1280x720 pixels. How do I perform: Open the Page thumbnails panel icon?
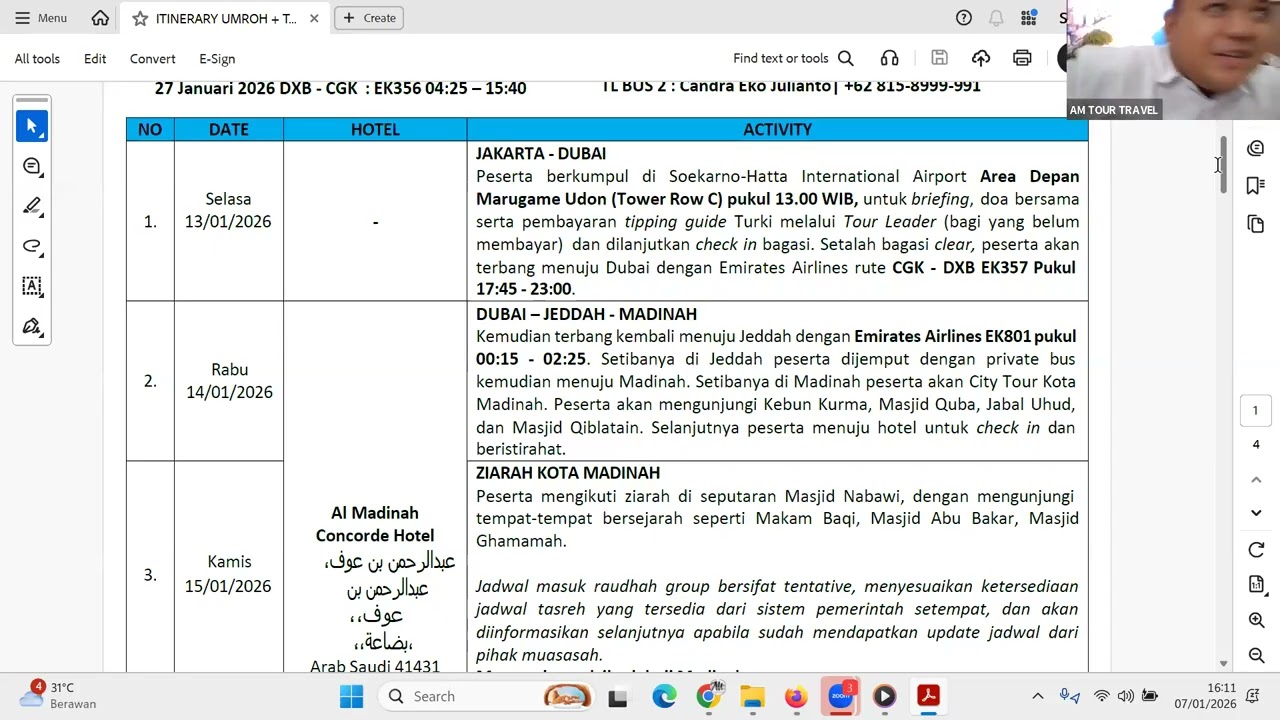[x=1256, y=224]
